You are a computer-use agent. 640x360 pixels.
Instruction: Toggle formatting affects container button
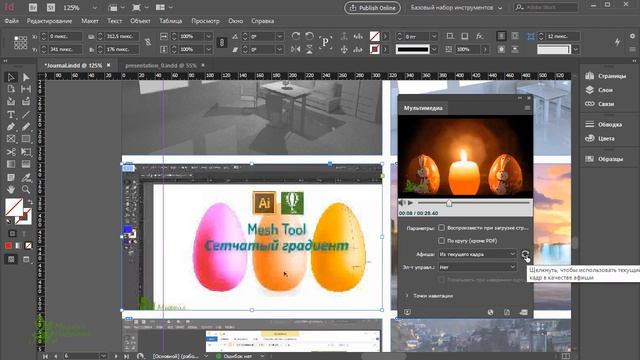12,233
